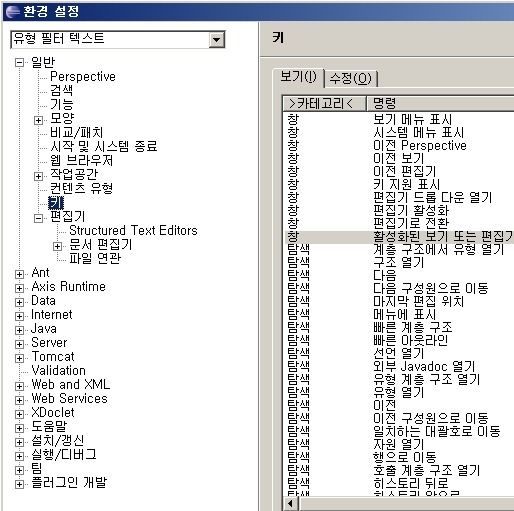Select the 편집기 드롭 다운 열기 row

[399, 197]
